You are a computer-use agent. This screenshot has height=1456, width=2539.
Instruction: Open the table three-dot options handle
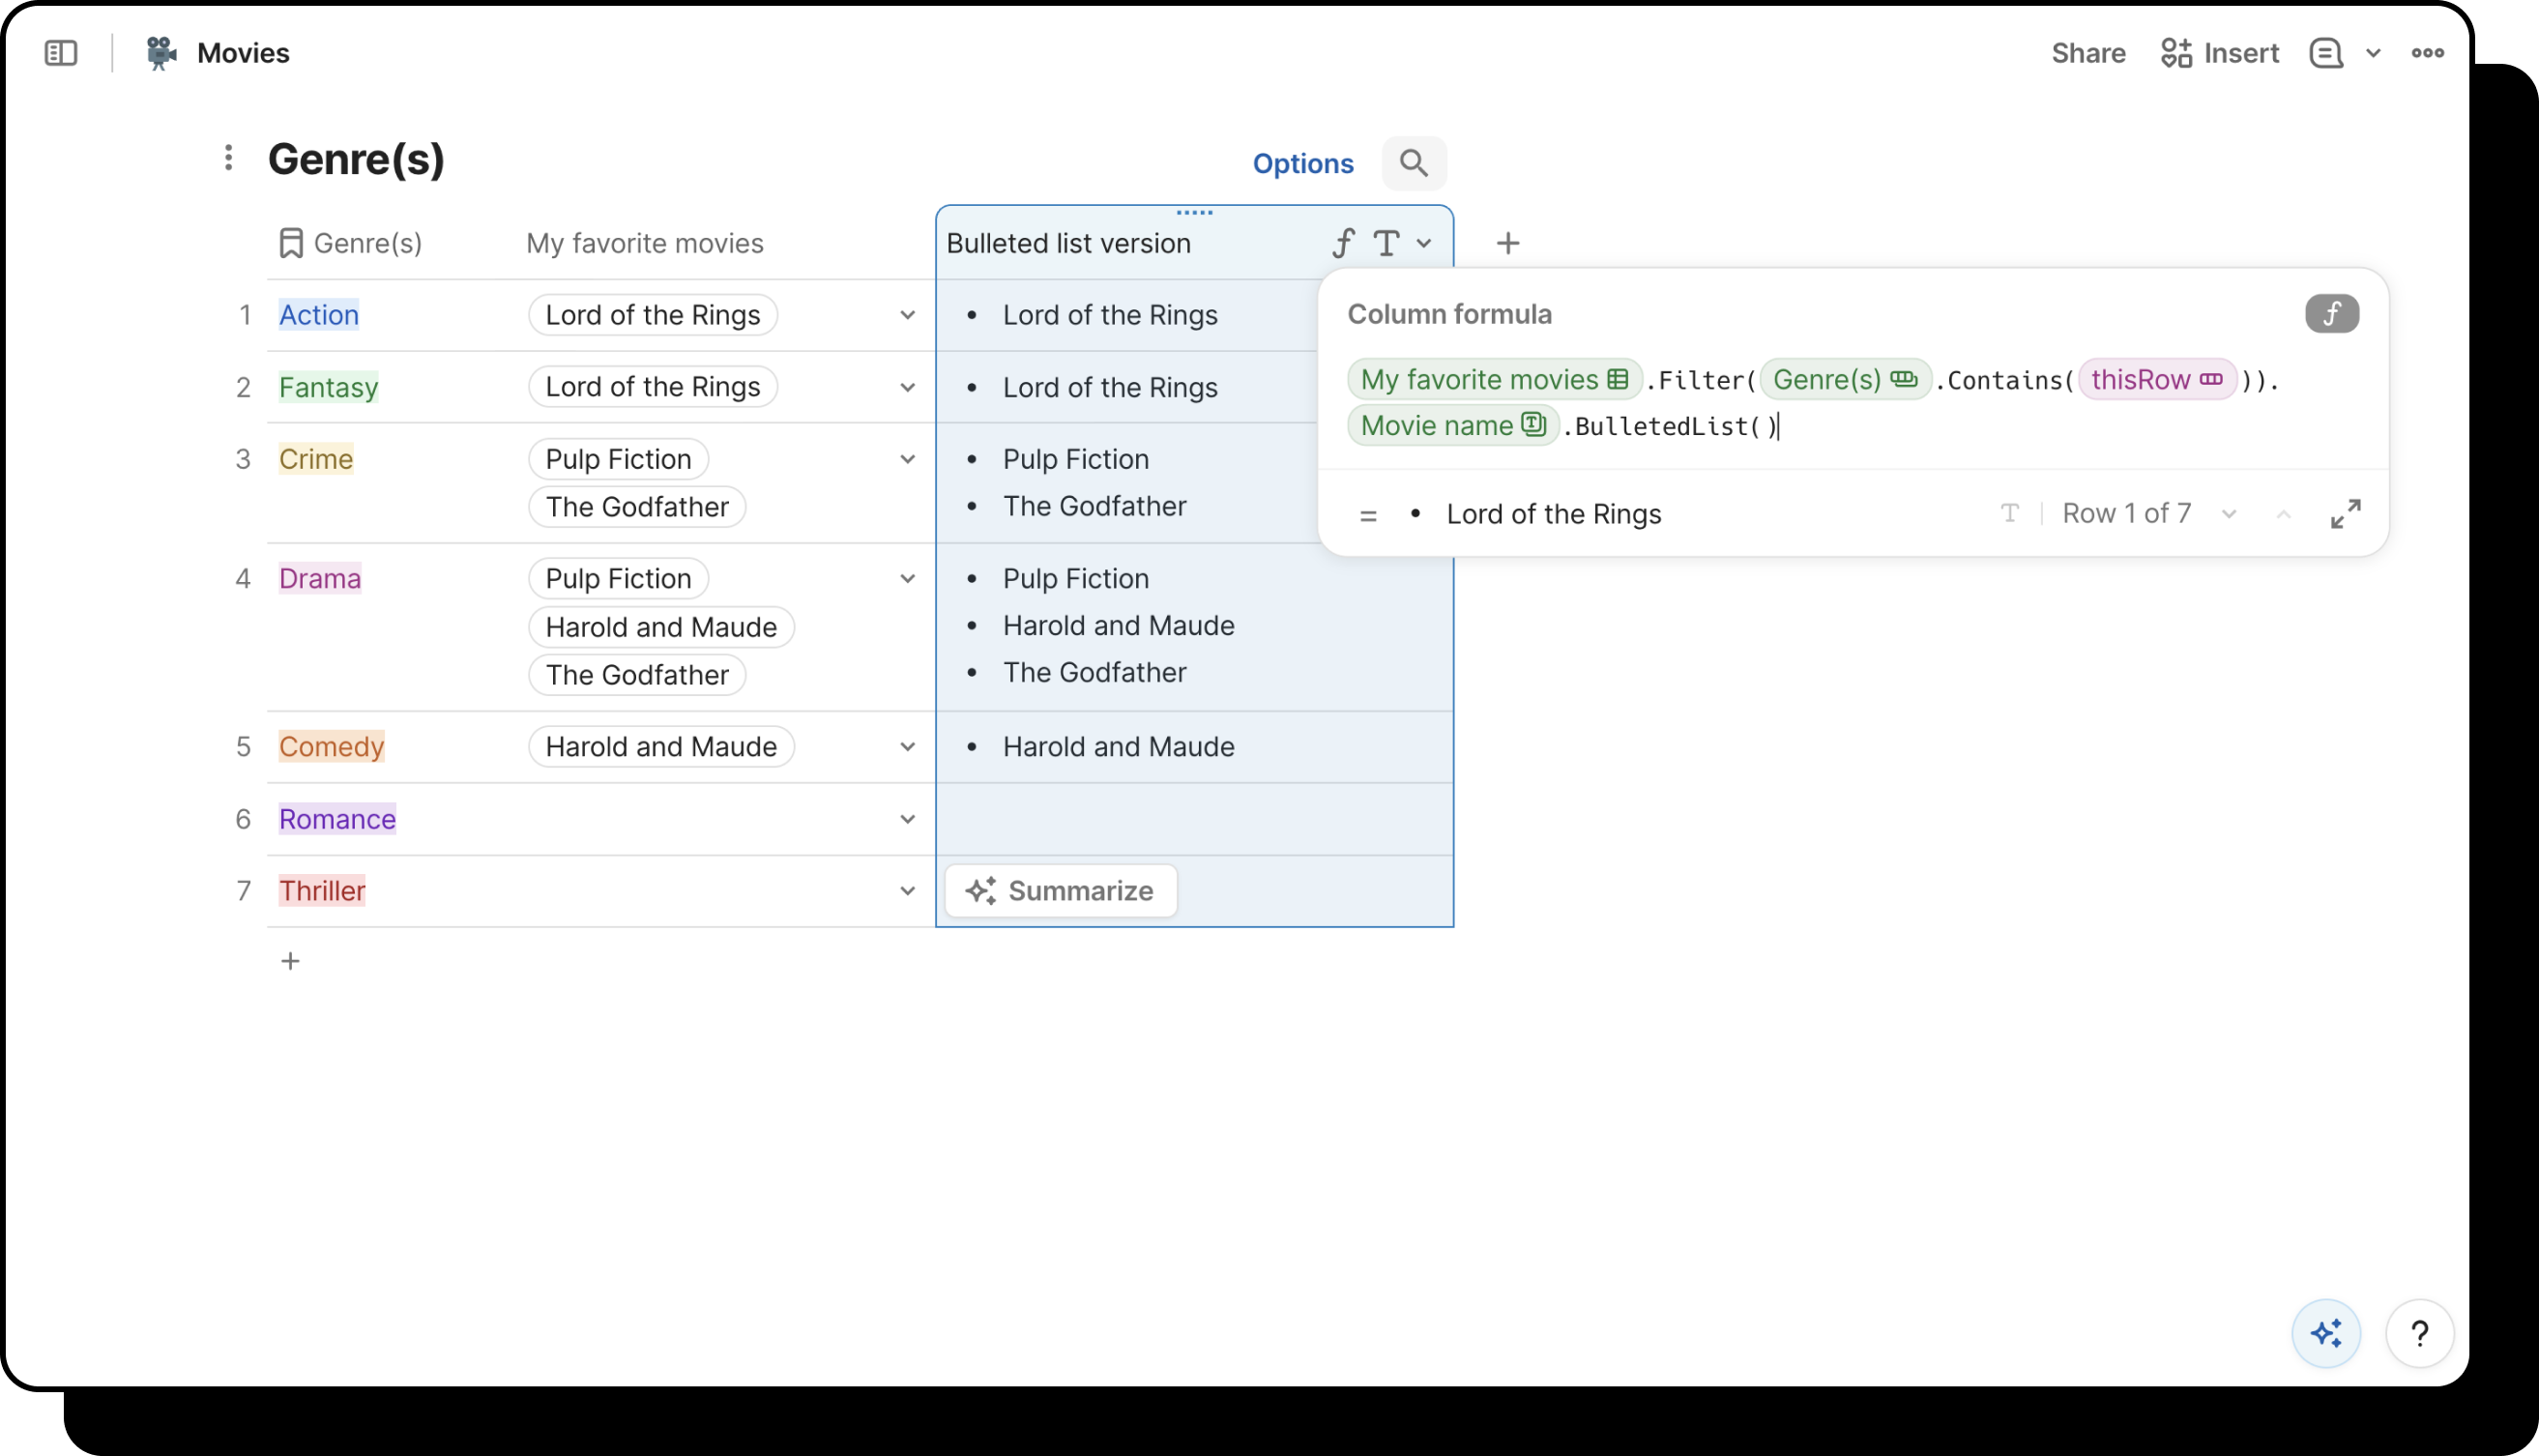point(229,158)
